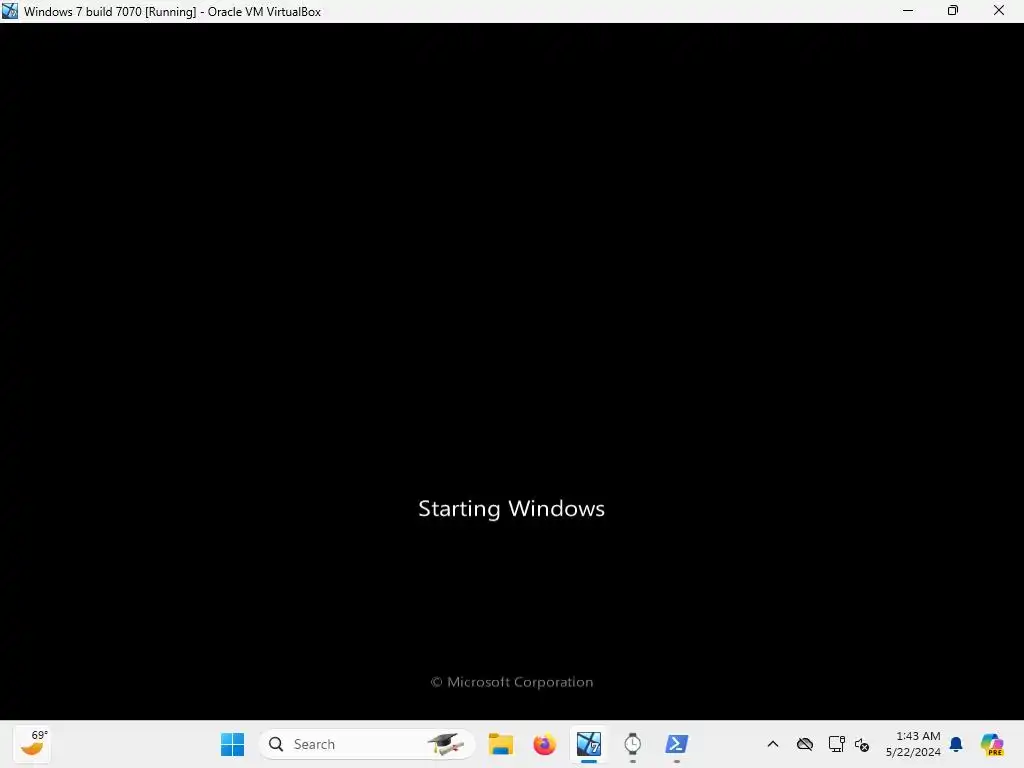This screenshot has width=1024, height=768.
Task: Click the VirtualBox window title icon
Action: click(x=10, y=11)
